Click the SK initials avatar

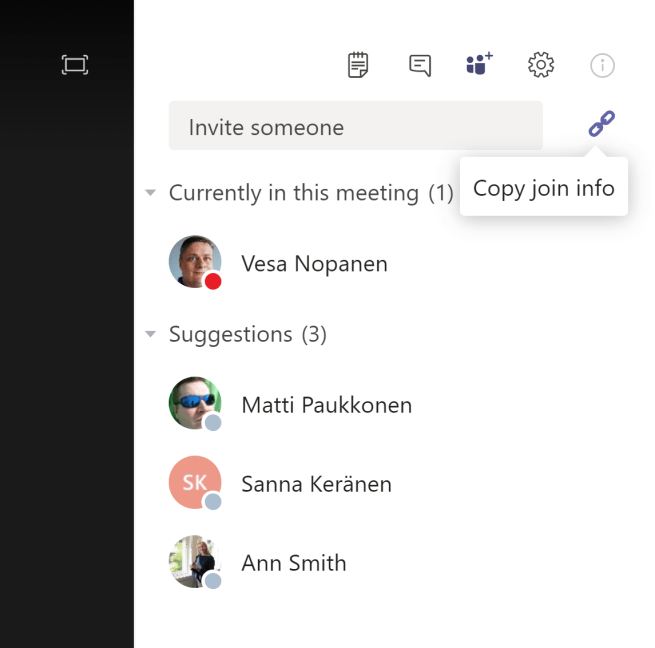point(194,482)
